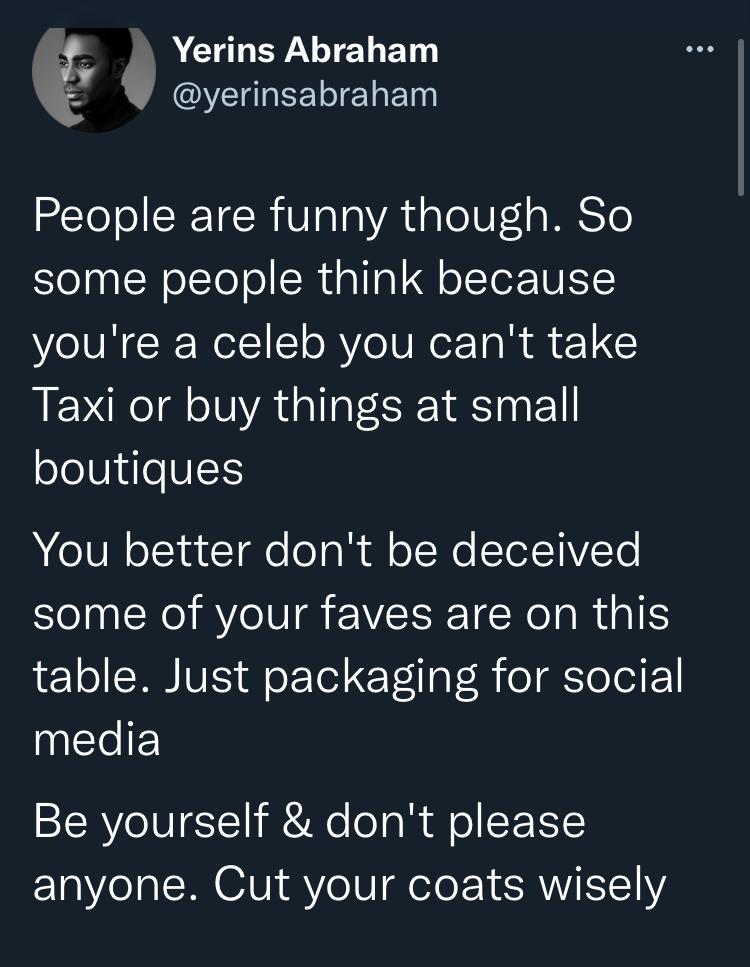Click the line "anyone. Cut your coats wisely"
The height and width of the screenshot is (967, 750).
click(x=349, y=884)
